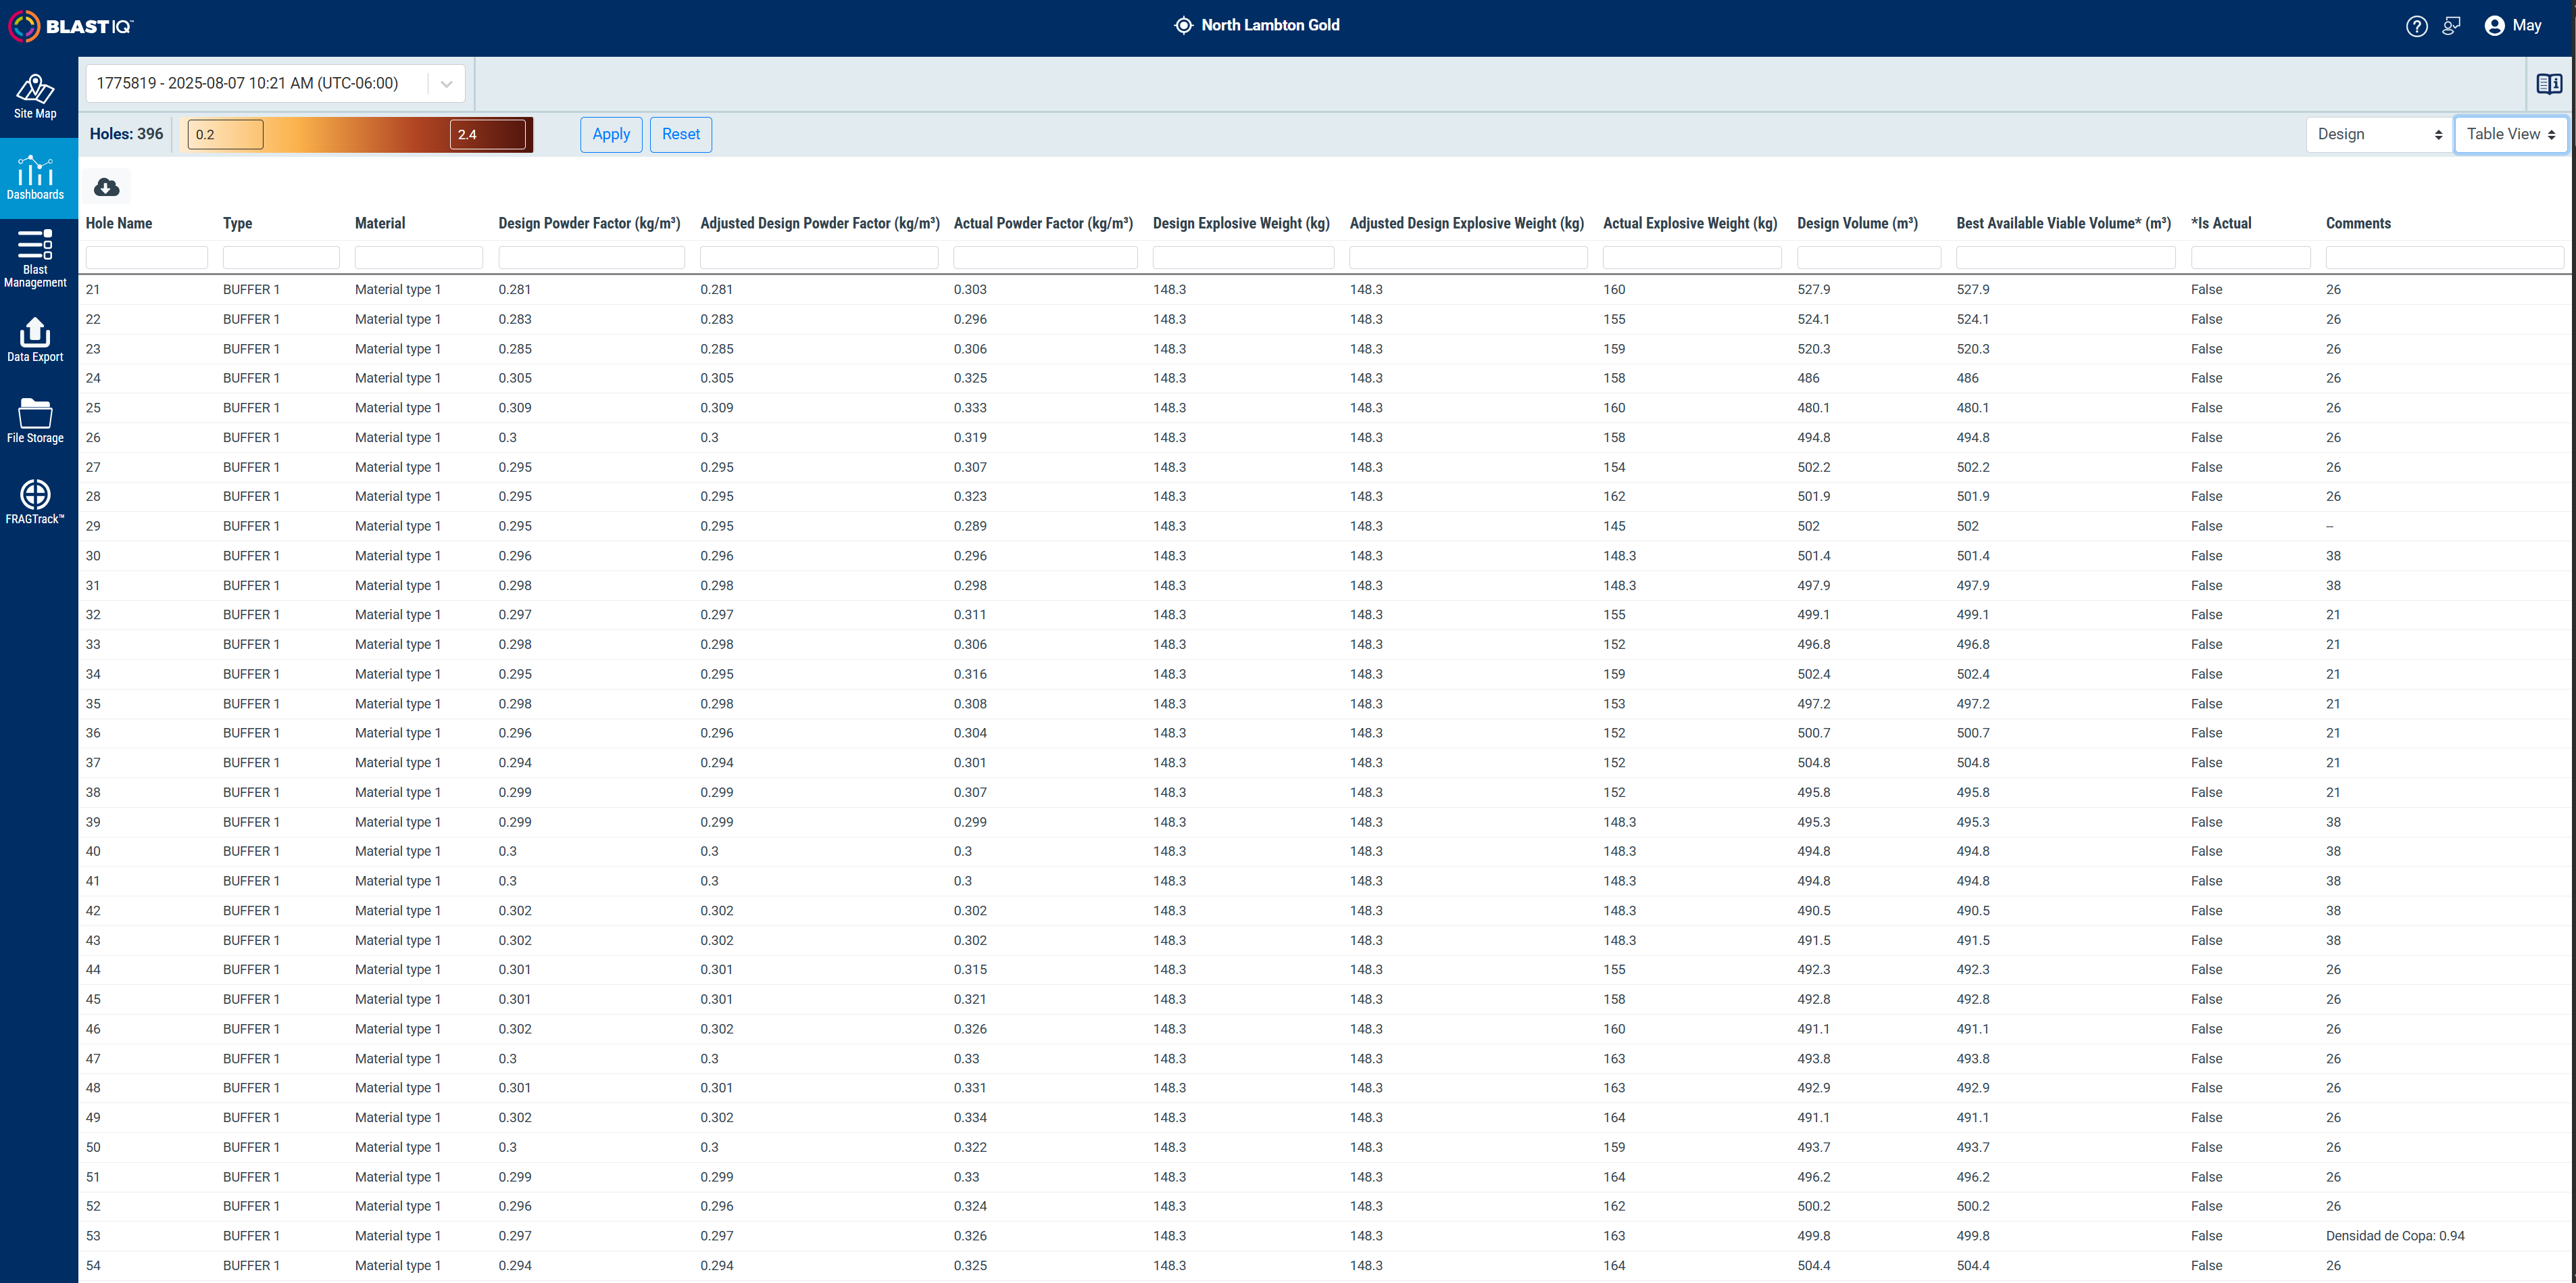
Task: Select hole name 21 cell
Action: [x=93, y=289]
